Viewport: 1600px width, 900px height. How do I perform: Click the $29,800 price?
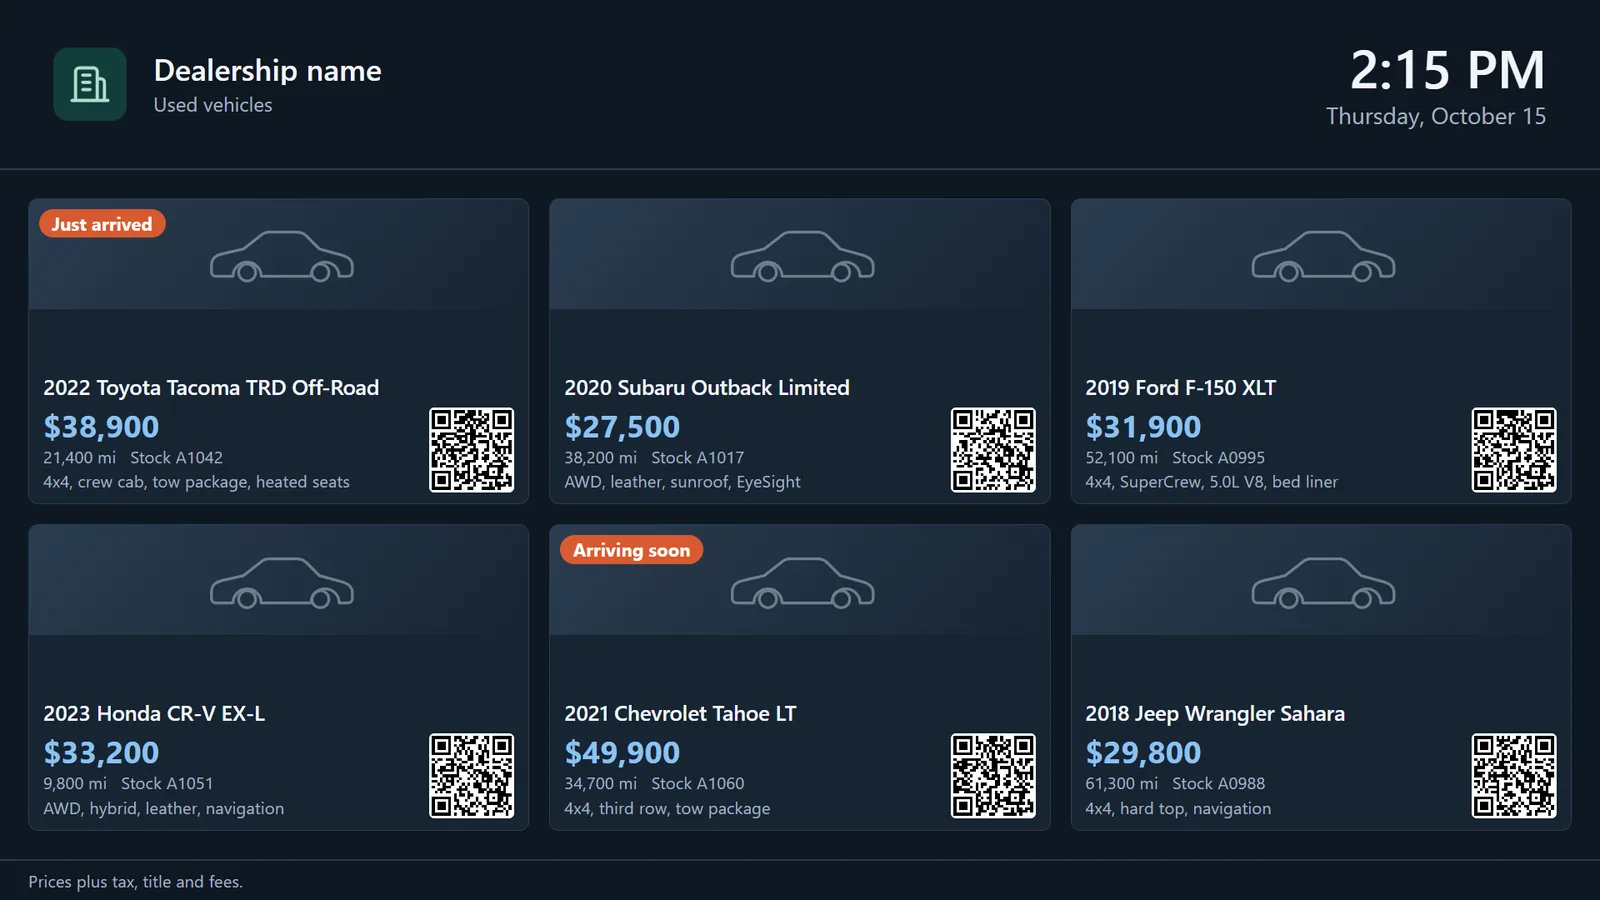pyautogui.click(x=1143, y=753)
